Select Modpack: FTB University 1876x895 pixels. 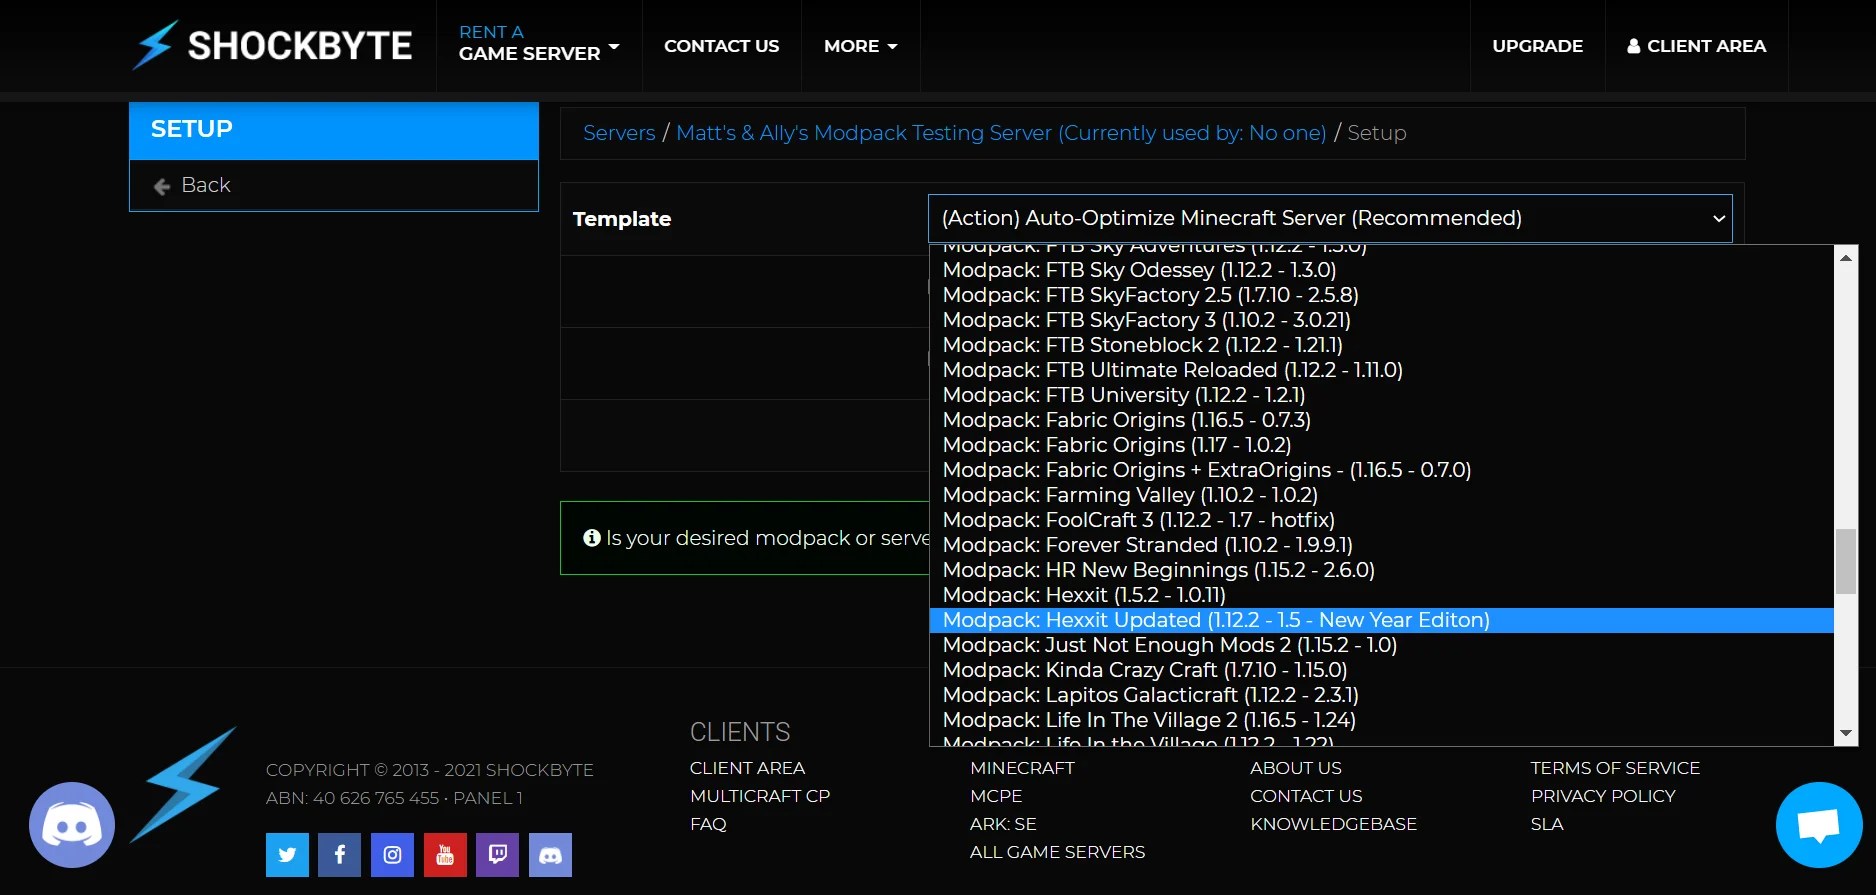coord(1382,395)
